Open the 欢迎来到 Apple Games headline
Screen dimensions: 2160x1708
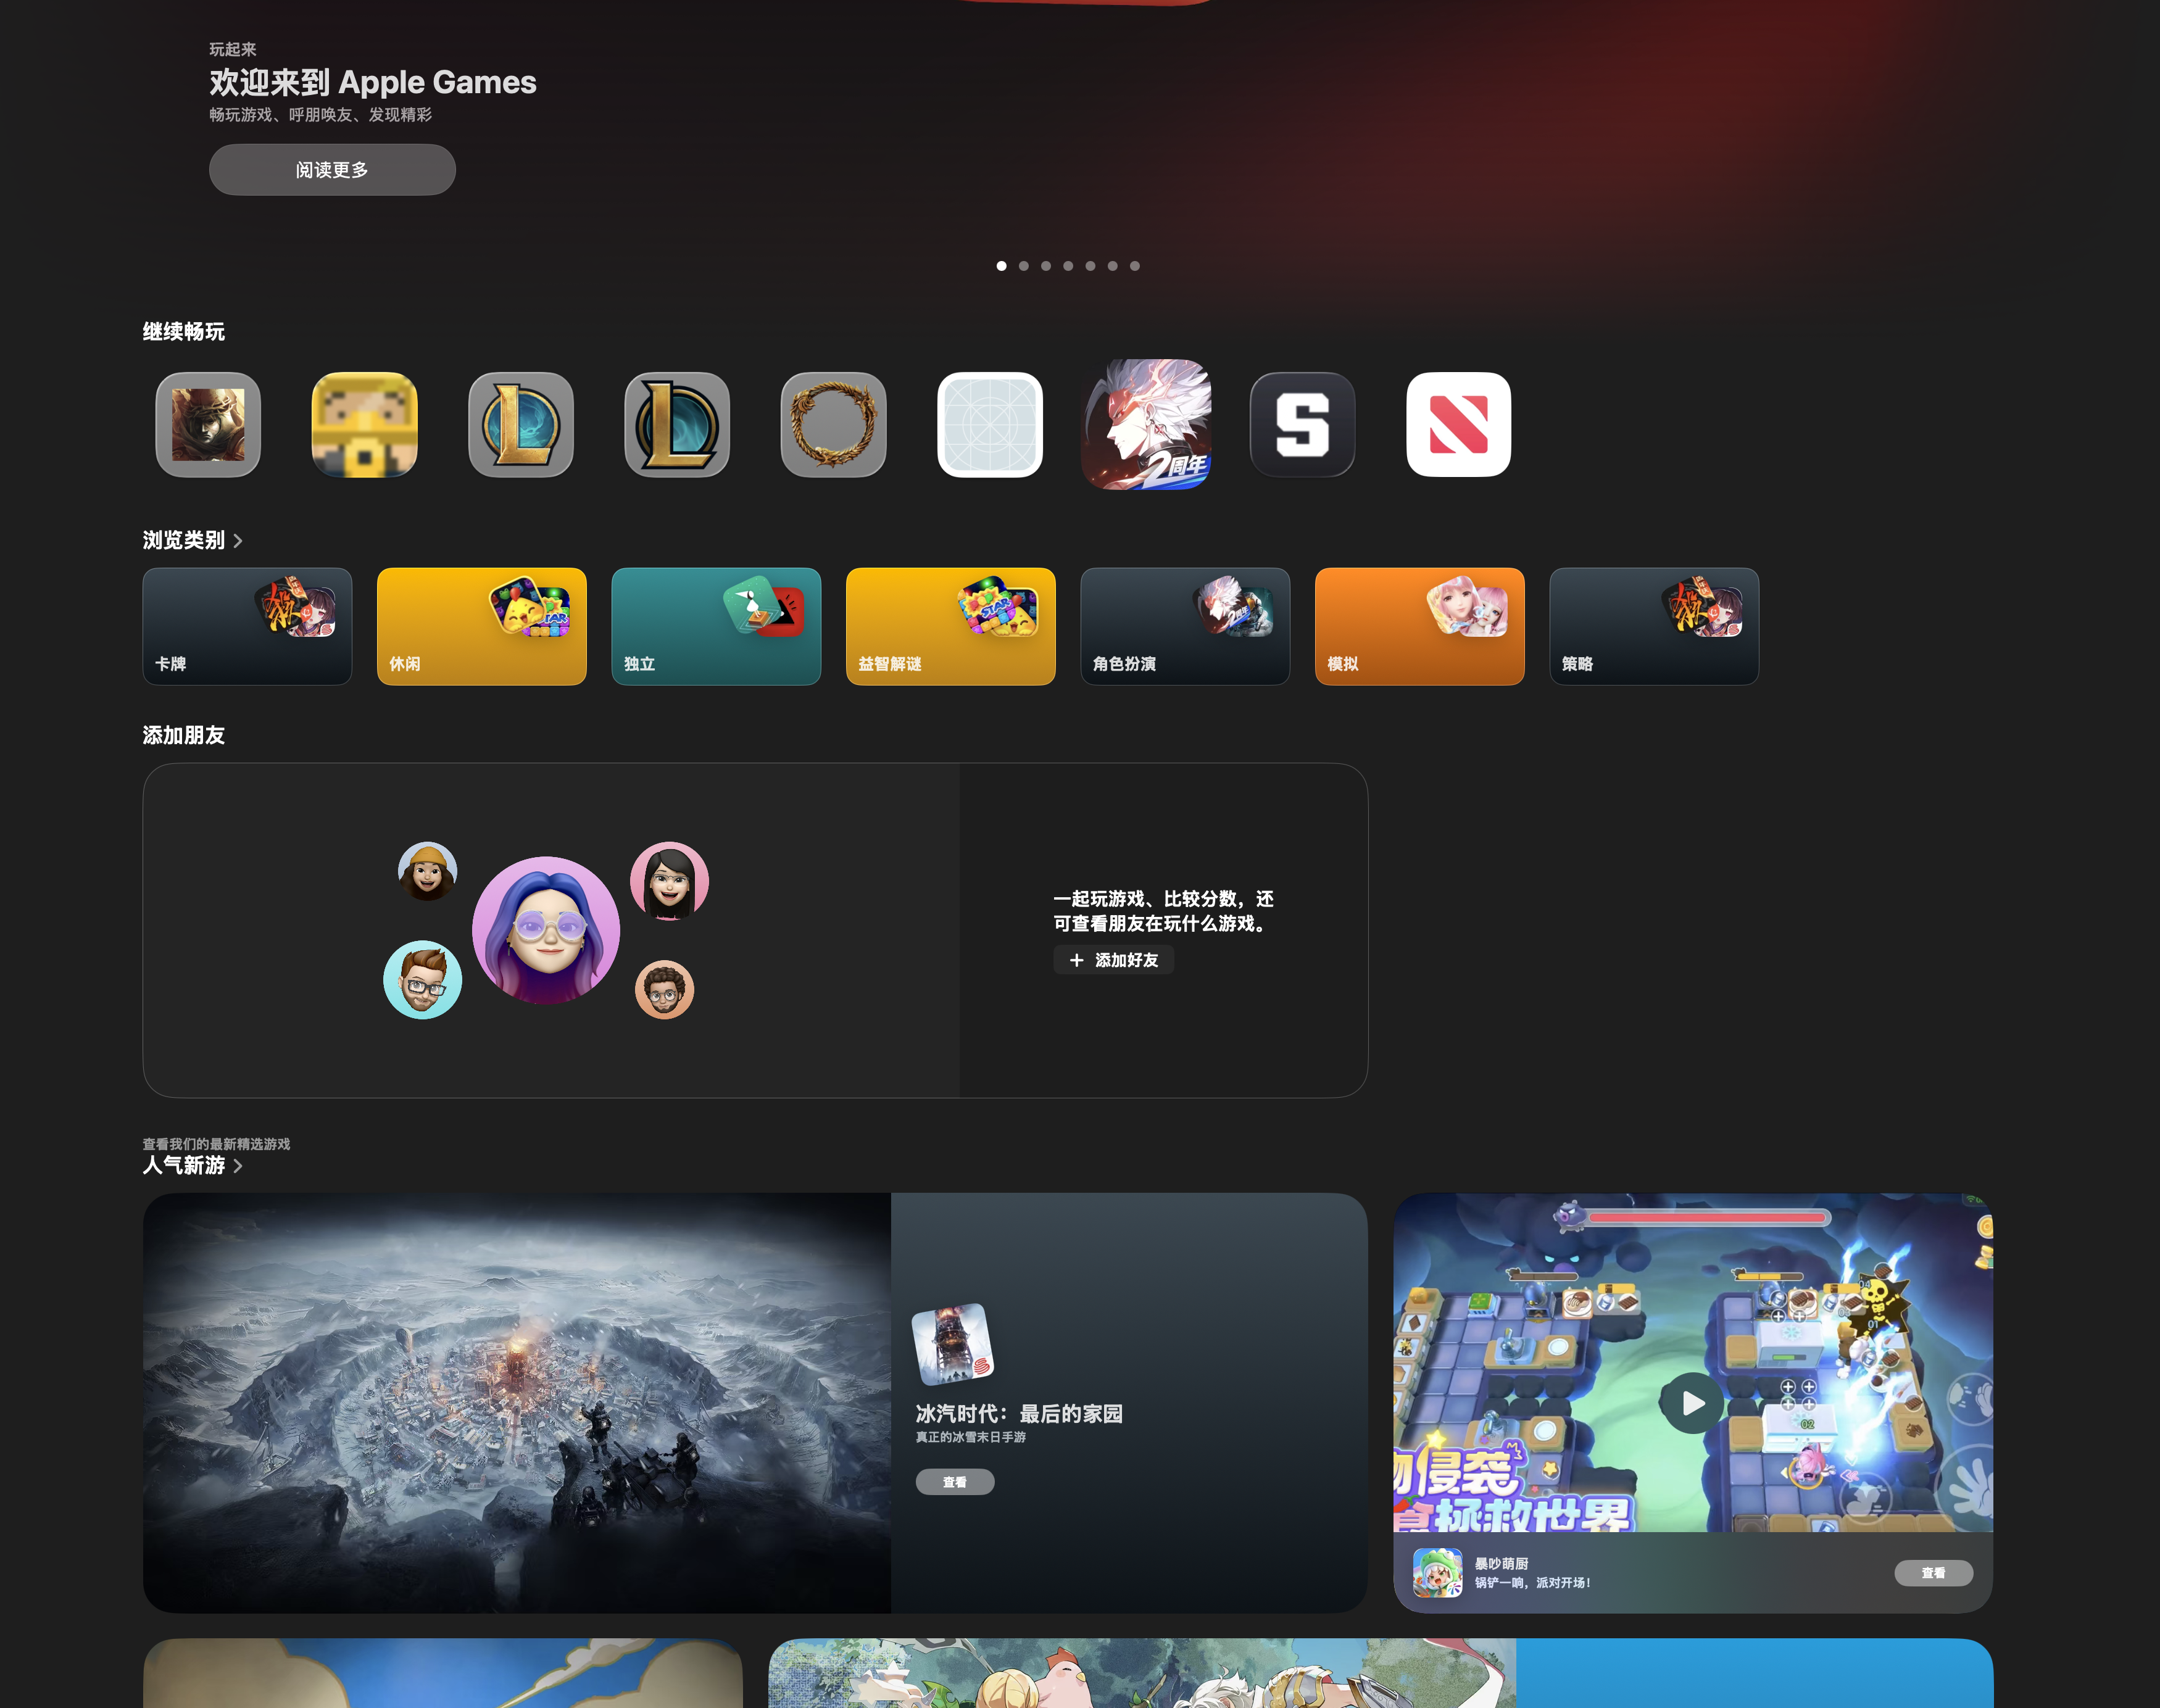[x=373, y=82]
